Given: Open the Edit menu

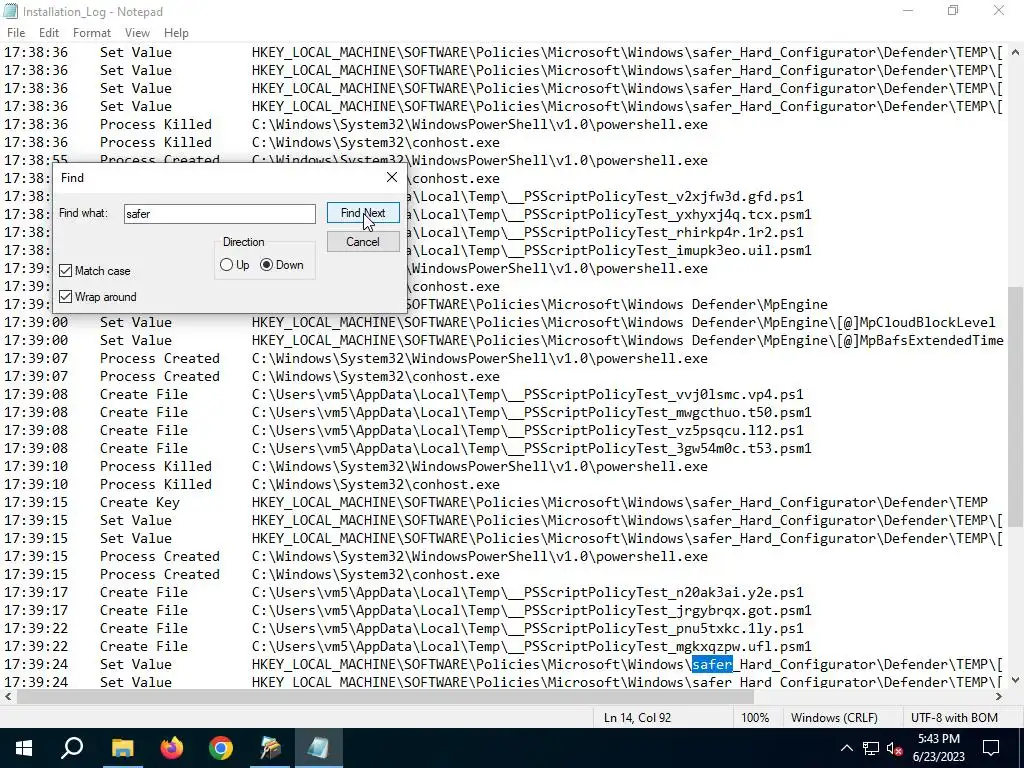Looking at the screenshot, I should pos(49,33).
